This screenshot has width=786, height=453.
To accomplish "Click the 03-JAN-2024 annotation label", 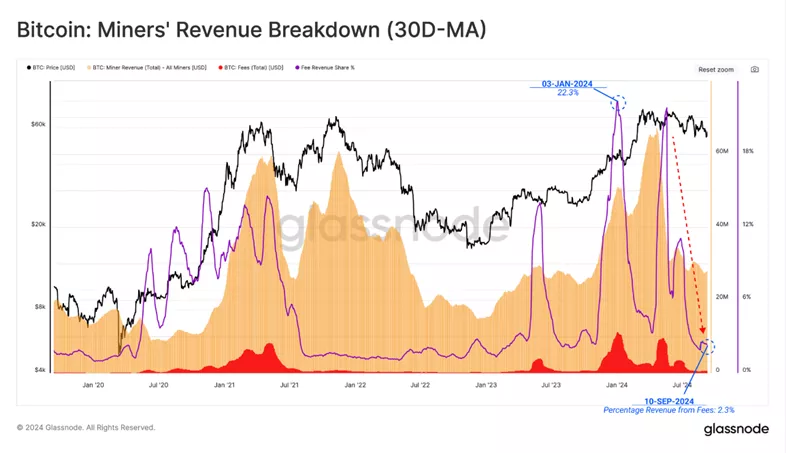I will [567, 84].
